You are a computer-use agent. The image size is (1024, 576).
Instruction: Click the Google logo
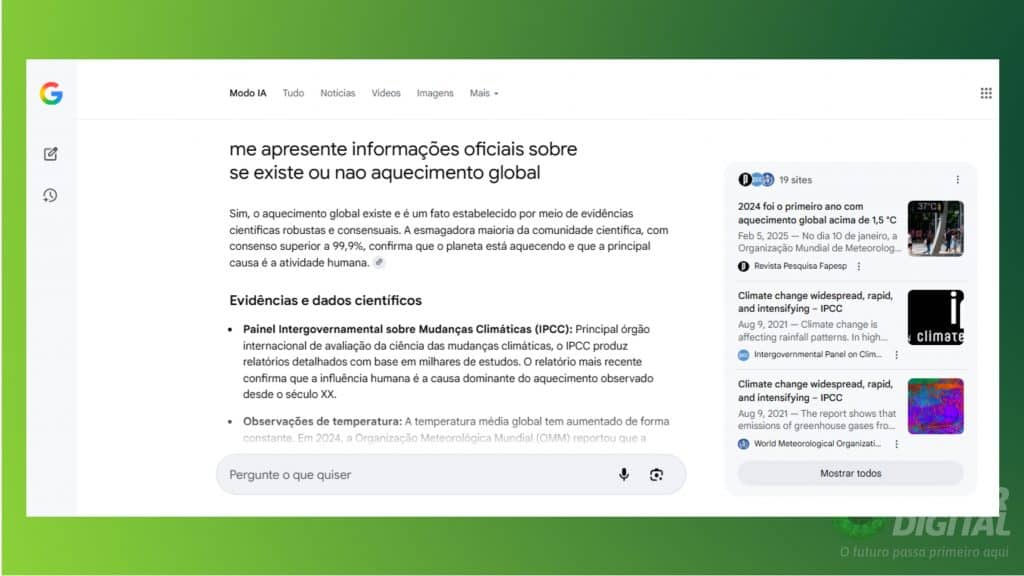pyautogui.click(x=50, y=93)
